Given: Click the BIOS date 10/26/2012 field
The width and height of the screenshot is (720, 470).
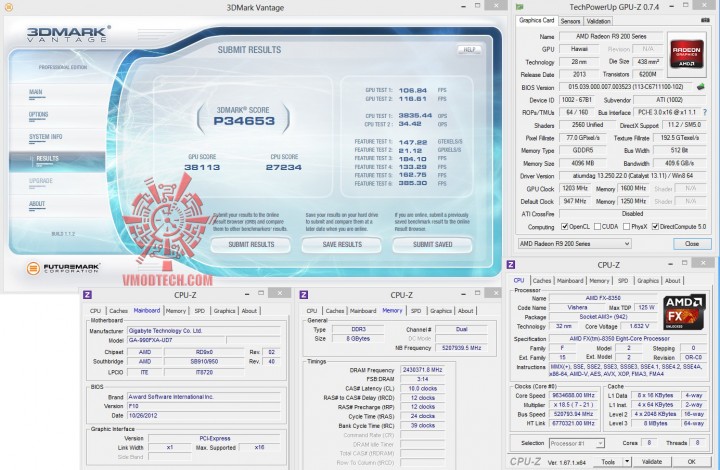Looking at the screenshot, I should pos(203,415).
